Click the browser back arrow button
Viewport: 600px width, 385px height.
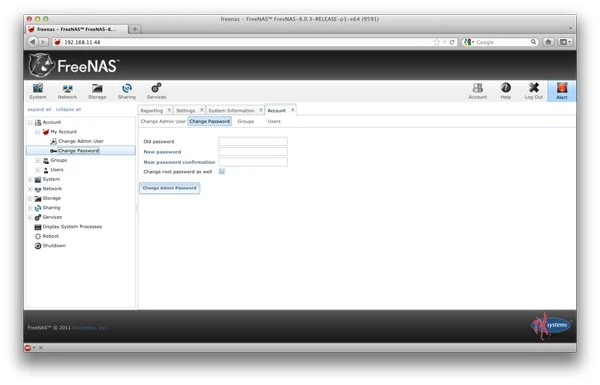pos(33,42)
